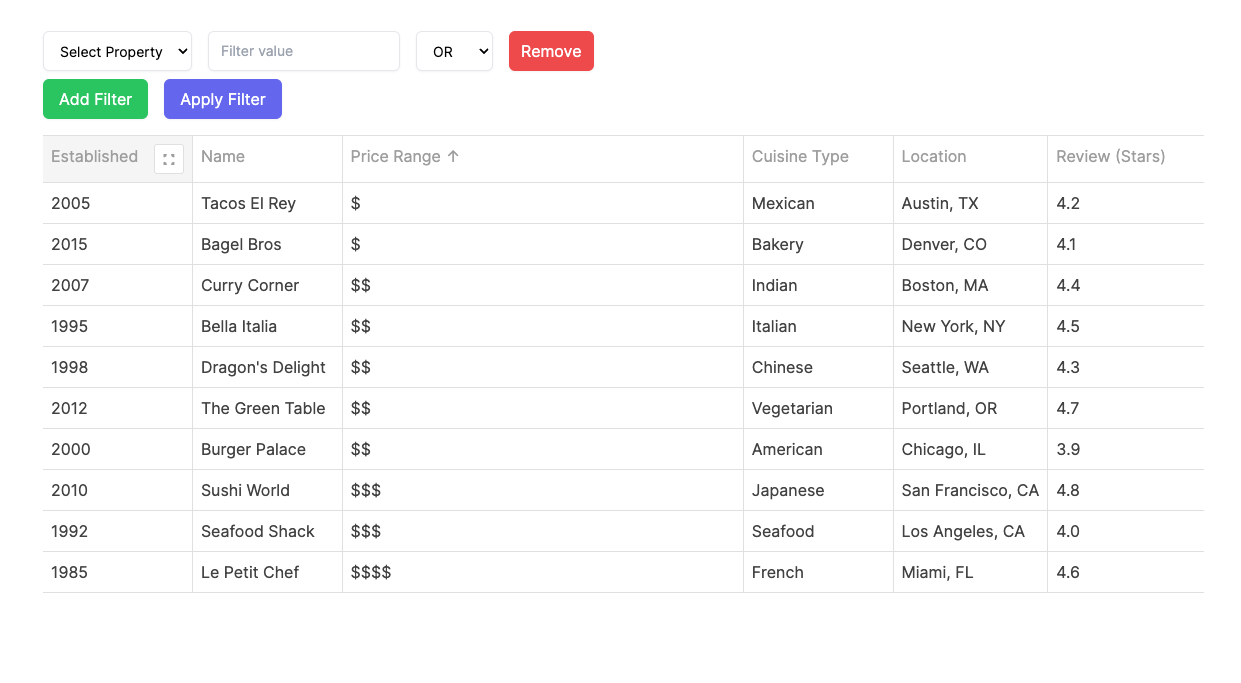Select the Tacos El Rey row
The image size is (1241, 683).
[x=248, y=203]
